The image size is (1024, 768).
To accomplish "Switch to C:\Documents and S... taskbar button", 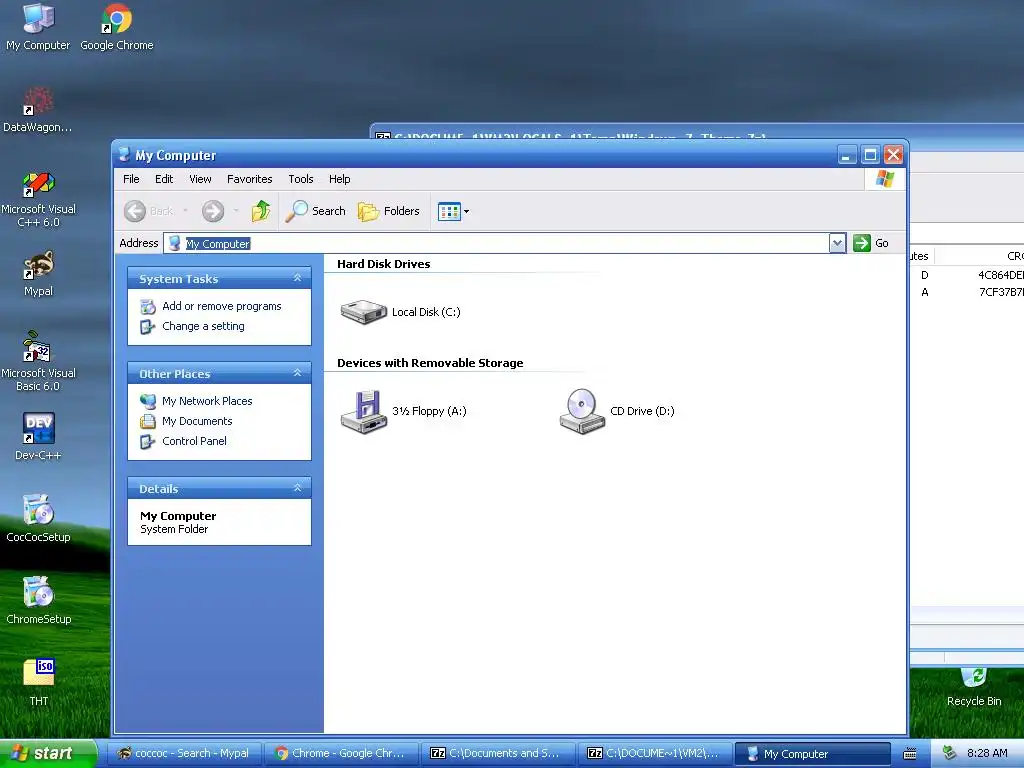I will coord(498,753).
